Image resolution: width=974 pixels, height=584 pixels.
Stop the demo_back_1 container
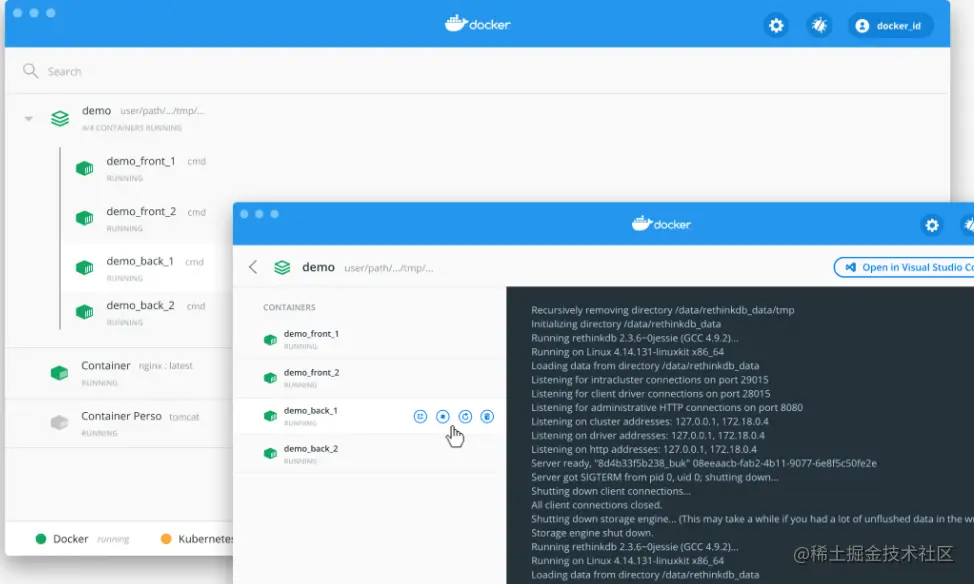443,416
